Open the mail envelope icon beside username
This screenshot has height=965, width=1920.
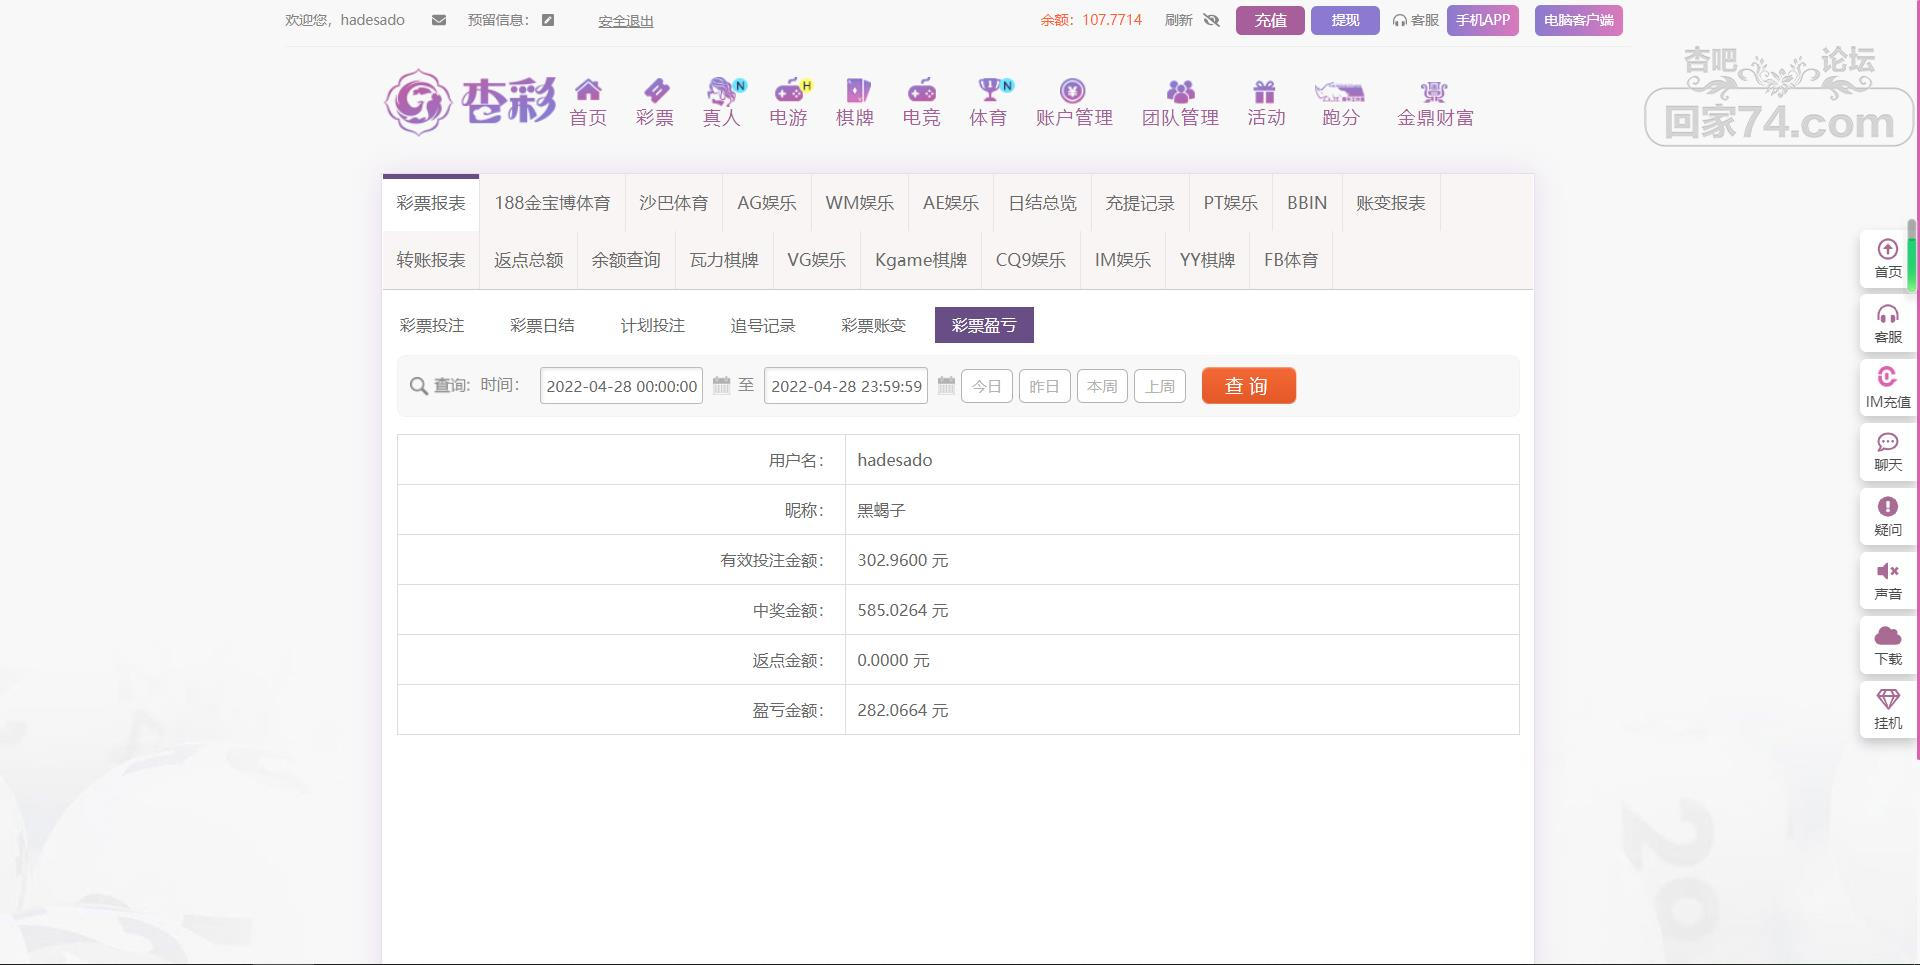438,20
